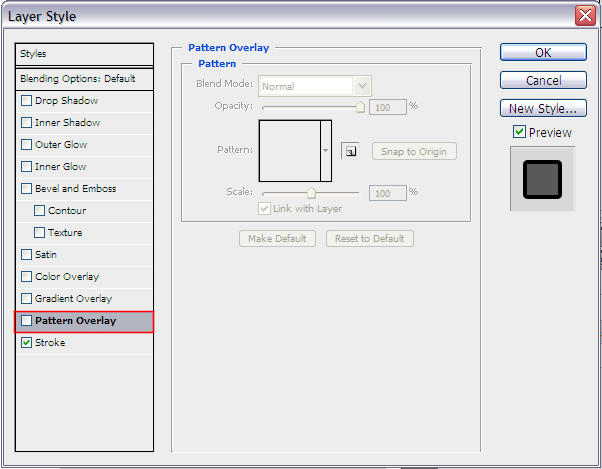Viewport: 602px width, 469px height.
Task: Uncheck the Stroke checkbox
Action: (x=26, y=343)
